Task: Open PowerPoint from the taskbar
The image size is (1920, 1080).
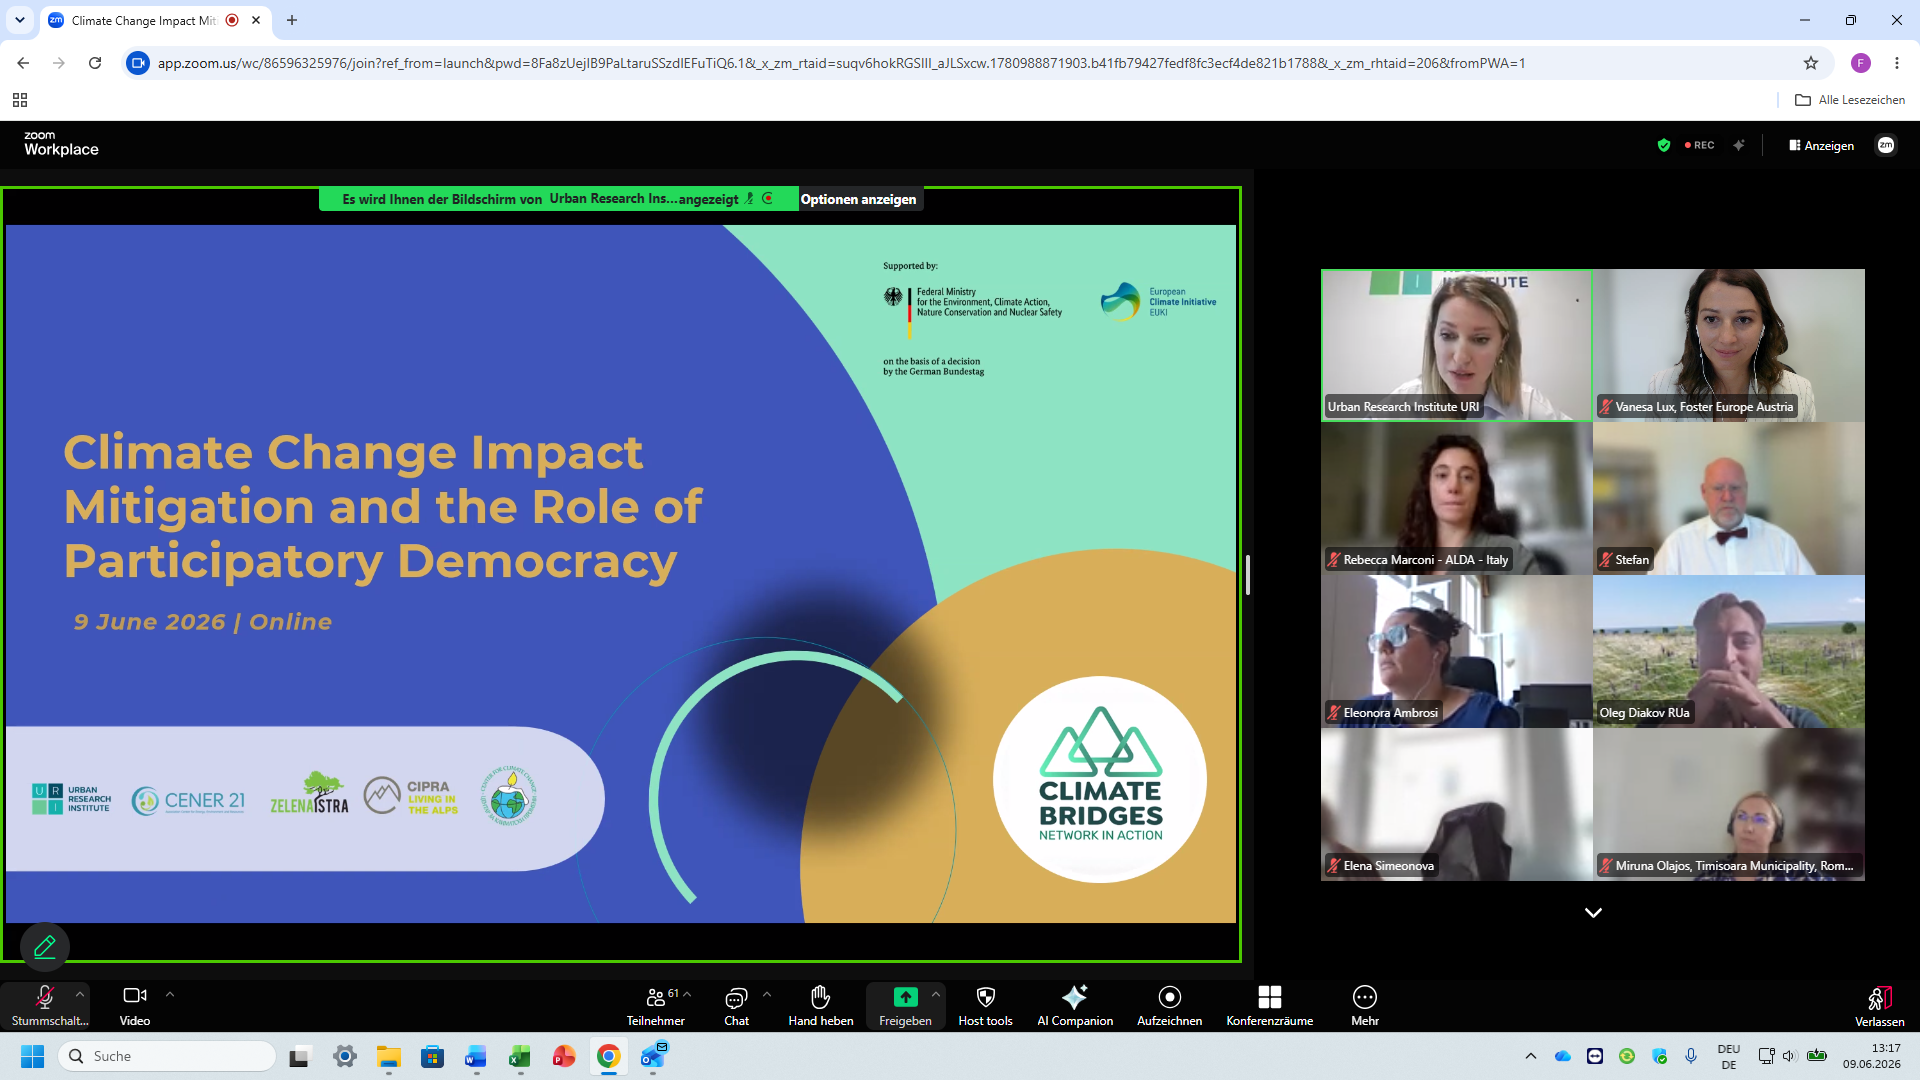Action: [564, 1056]
